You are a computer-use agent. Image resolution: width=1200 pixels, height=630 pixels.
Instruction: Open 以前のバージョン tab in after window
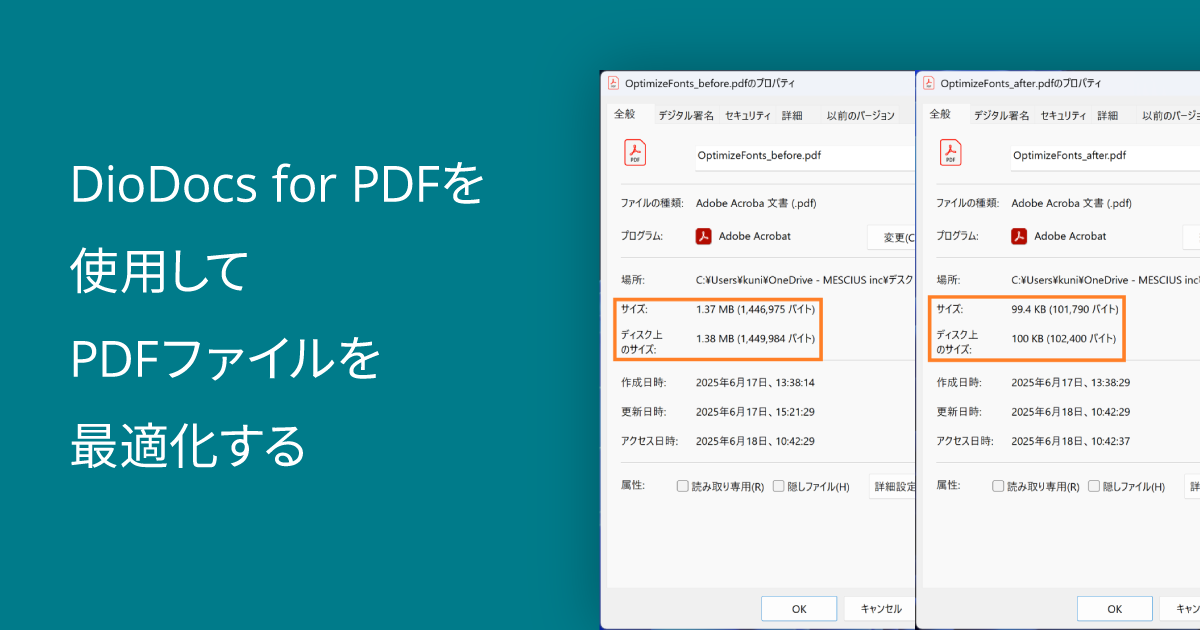[x=1169, y=115]
